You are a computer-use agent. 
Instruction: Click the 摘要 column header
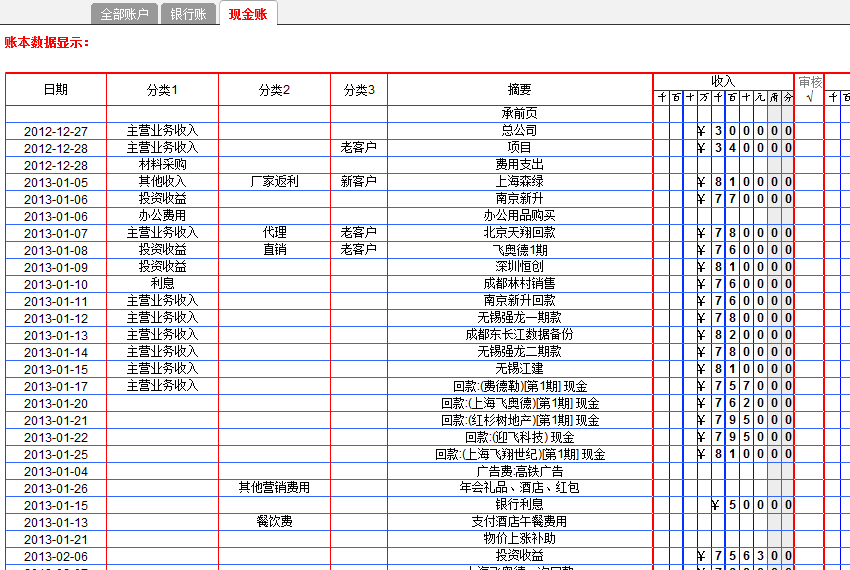(520, 89)
